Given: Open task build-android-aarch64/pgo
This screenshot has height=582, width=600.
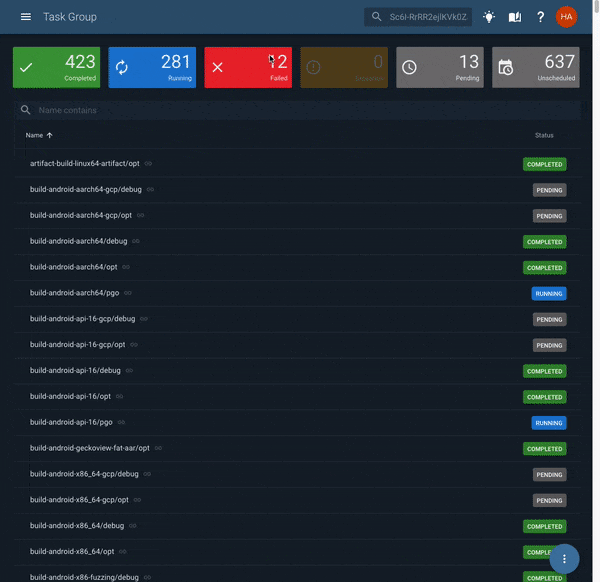Looking at the screenshot, I should coord(75,293).
